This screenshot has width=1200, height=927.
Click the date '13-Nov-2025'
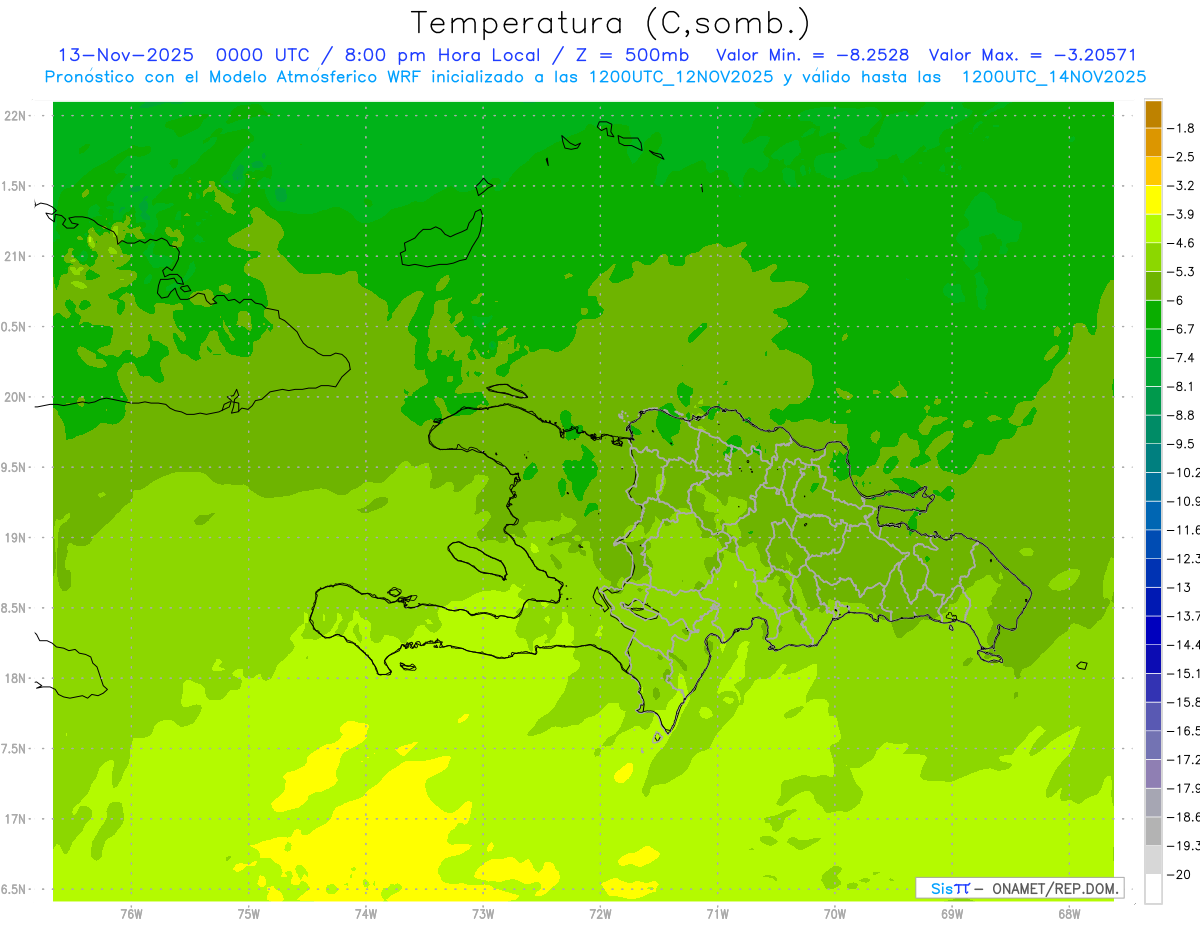coord(126,55)
